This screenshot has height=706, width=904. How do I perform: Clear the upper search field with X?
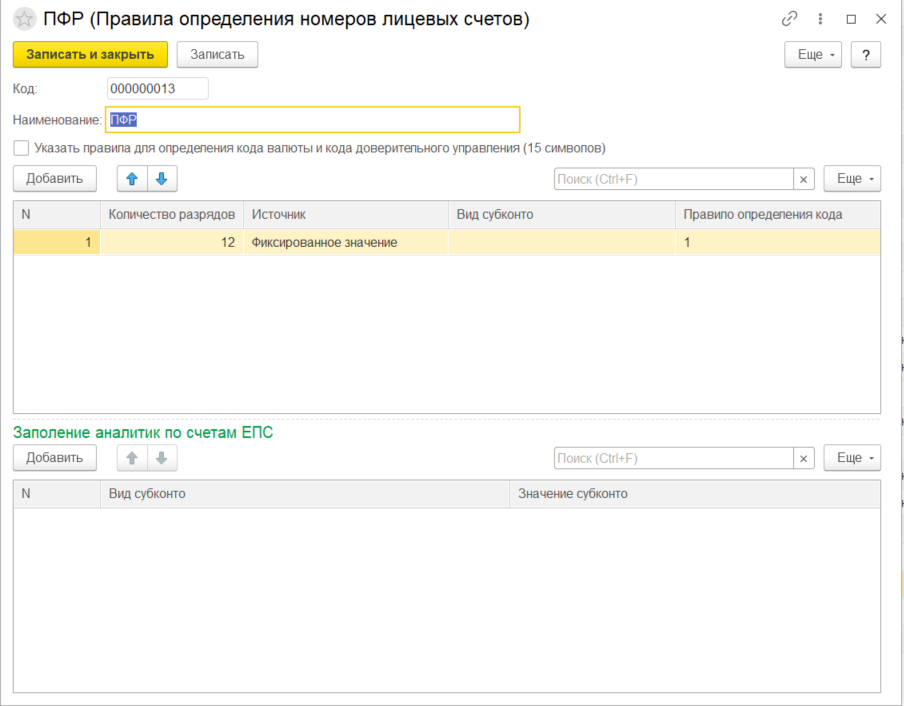click(x=804, y=179)
